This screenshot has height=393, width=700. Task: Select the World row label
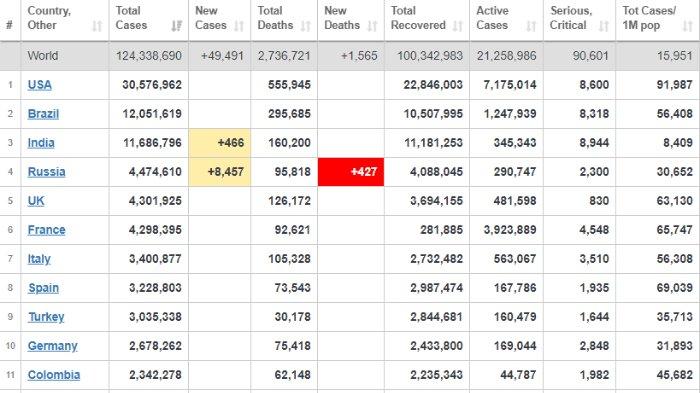(x=43, y=56)
